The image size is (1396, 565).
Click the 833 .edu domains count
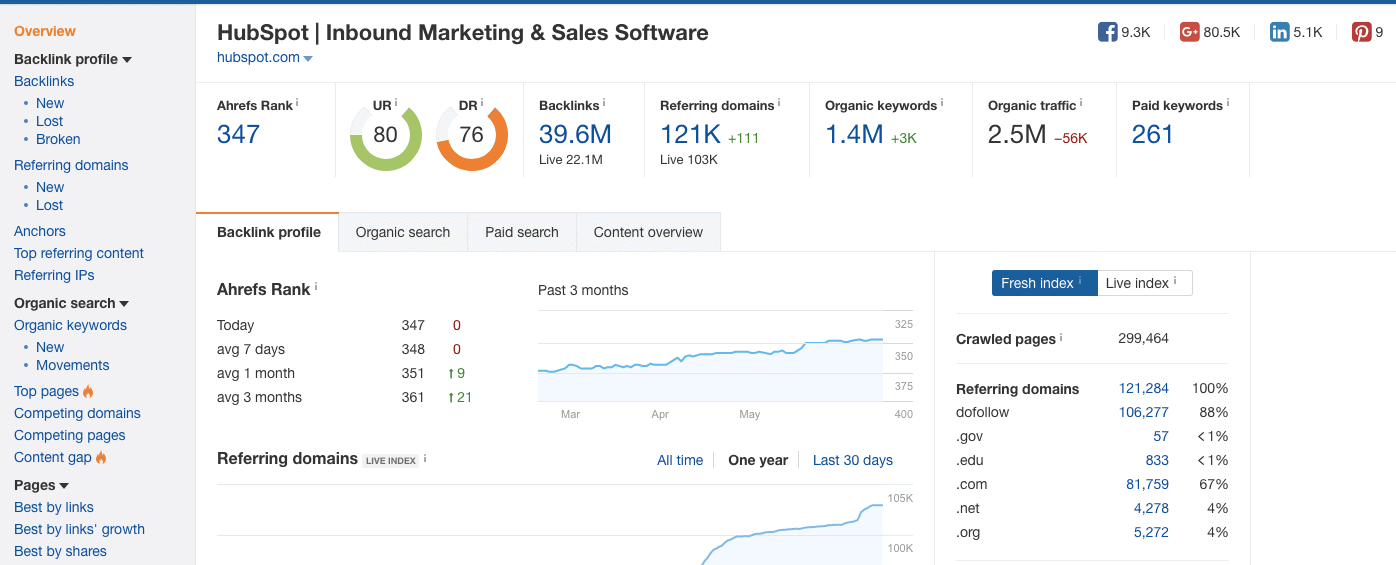tap(1157, 460)
